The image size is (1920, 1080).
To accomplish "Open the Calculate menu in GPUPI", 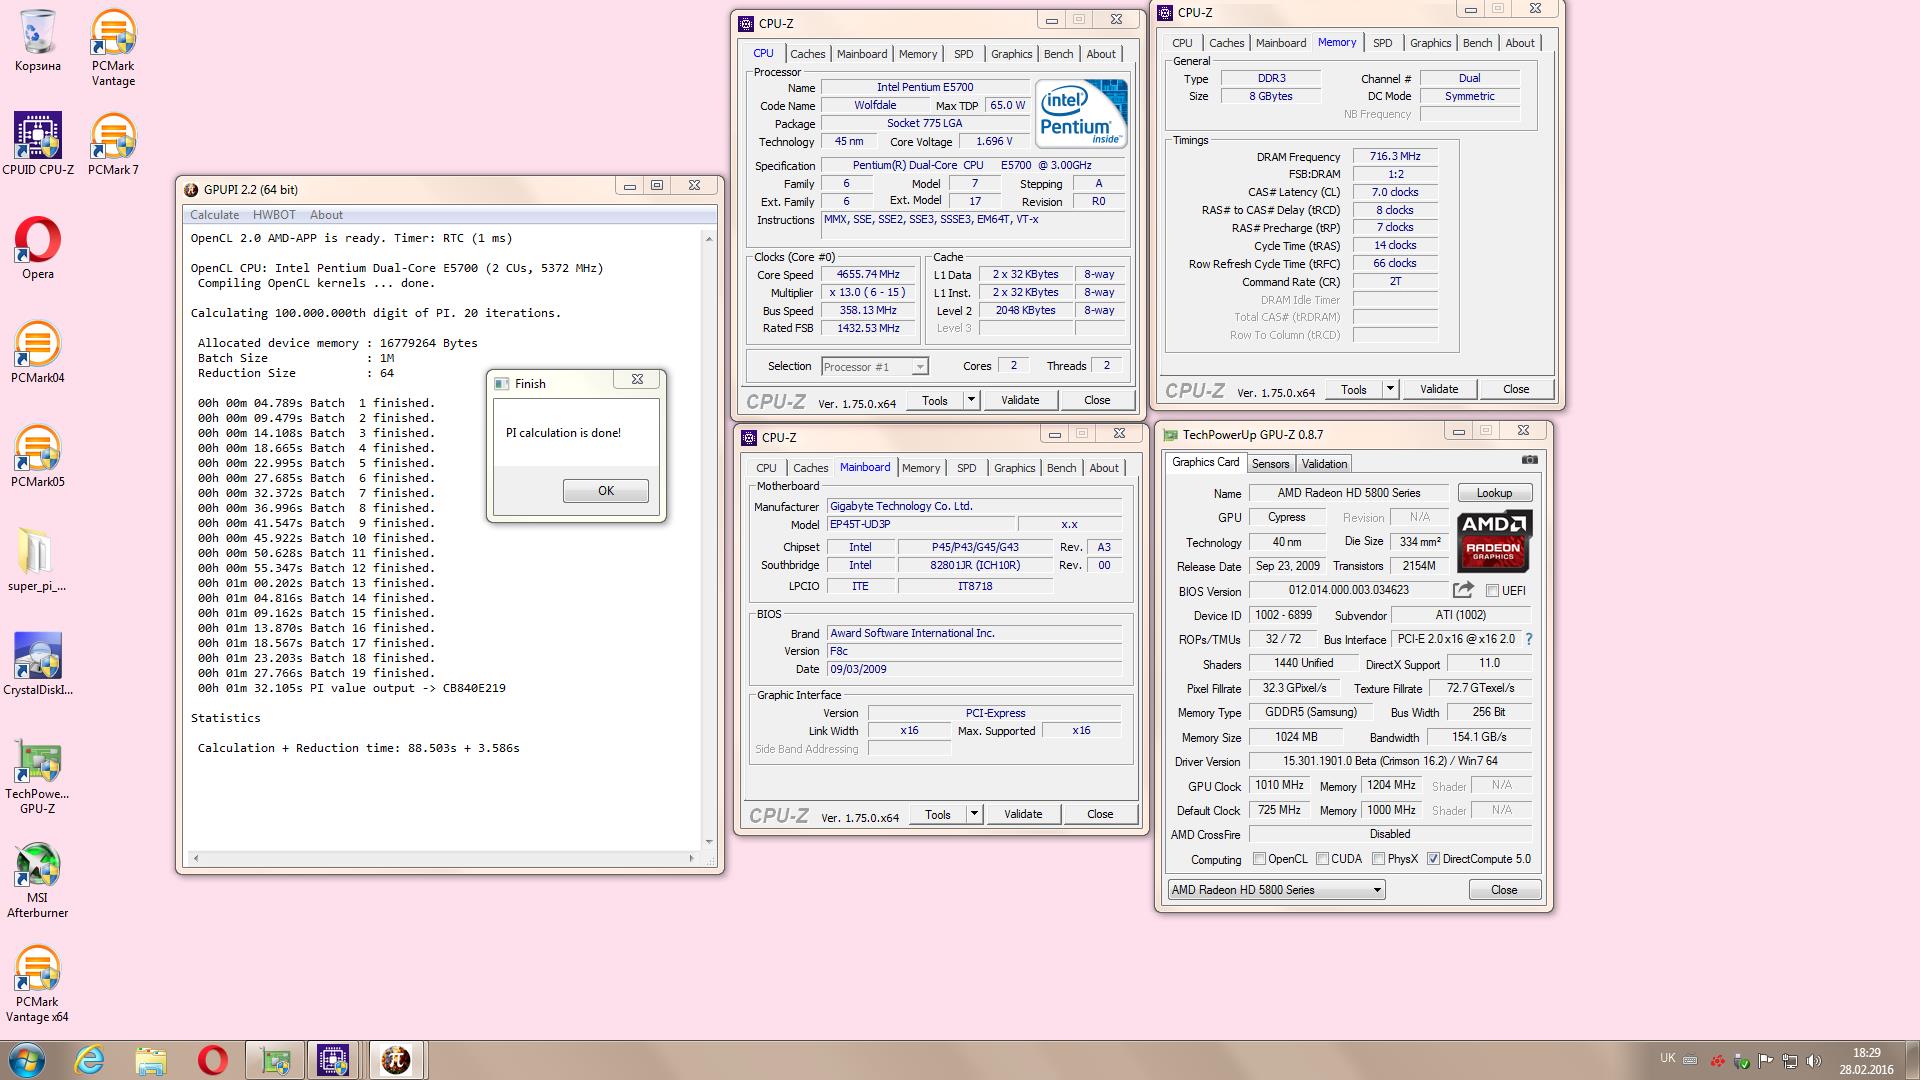I will [214, 215].
